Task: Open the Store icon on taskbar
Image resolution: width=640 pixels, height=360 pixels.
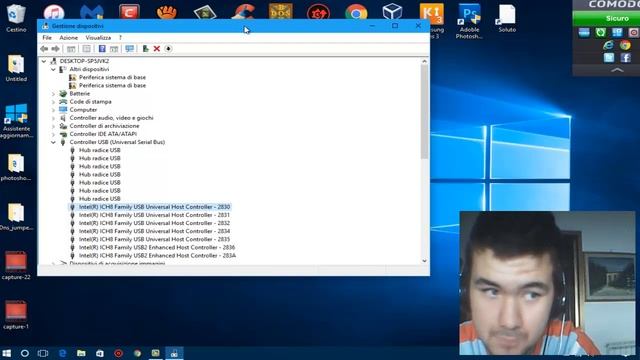Action: (100, 353)
